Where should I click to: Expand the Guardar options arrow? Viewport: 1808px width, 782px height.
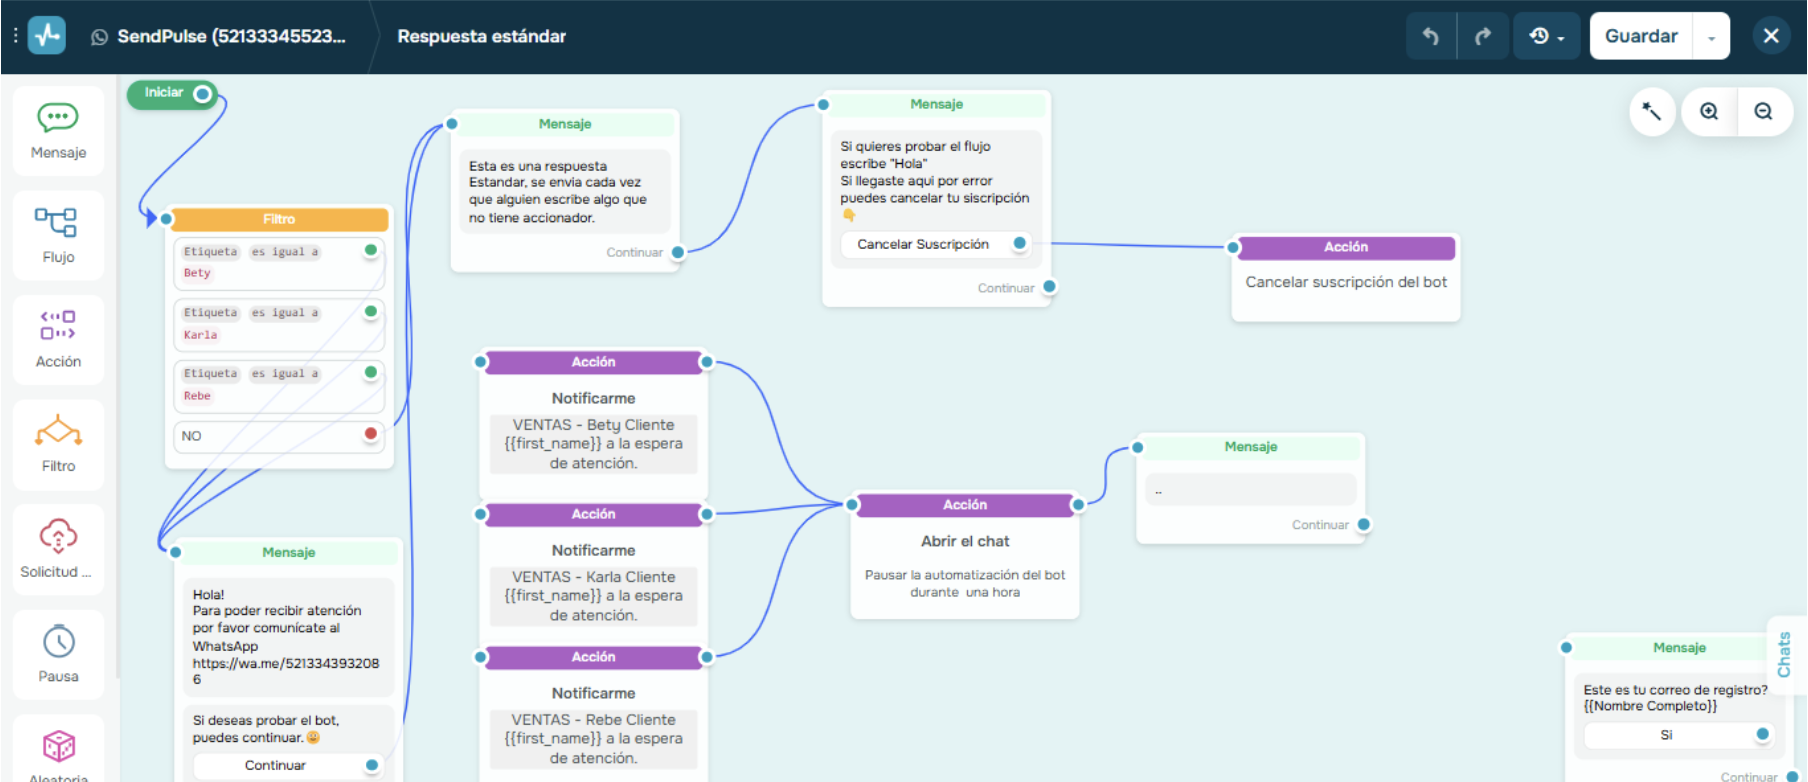pos(1711,37)
